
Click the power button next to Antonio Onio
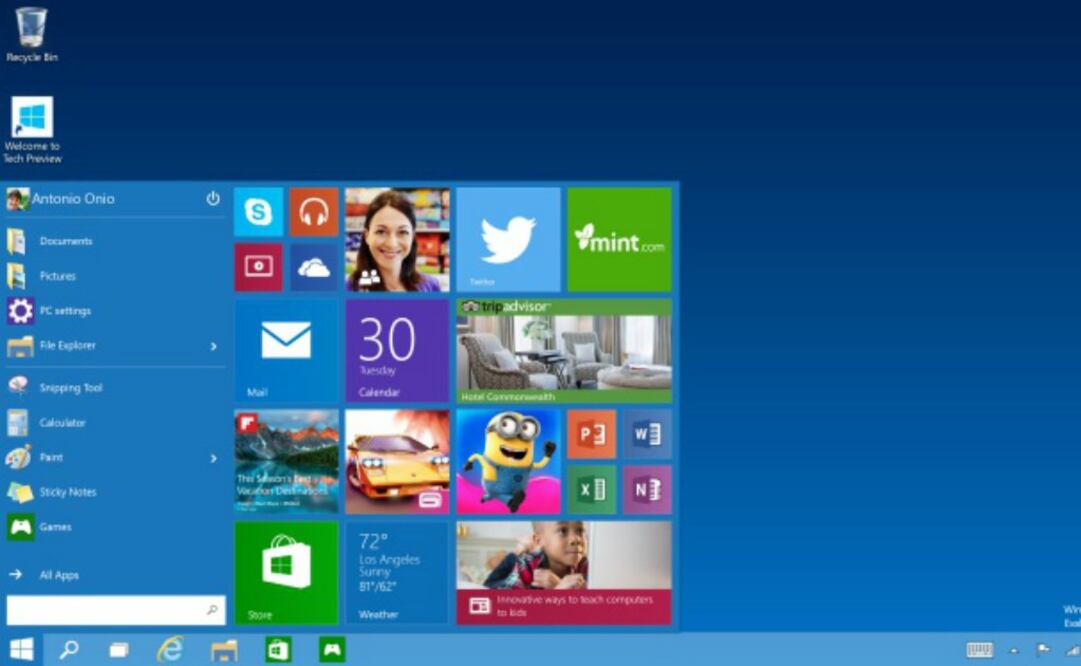211,199
